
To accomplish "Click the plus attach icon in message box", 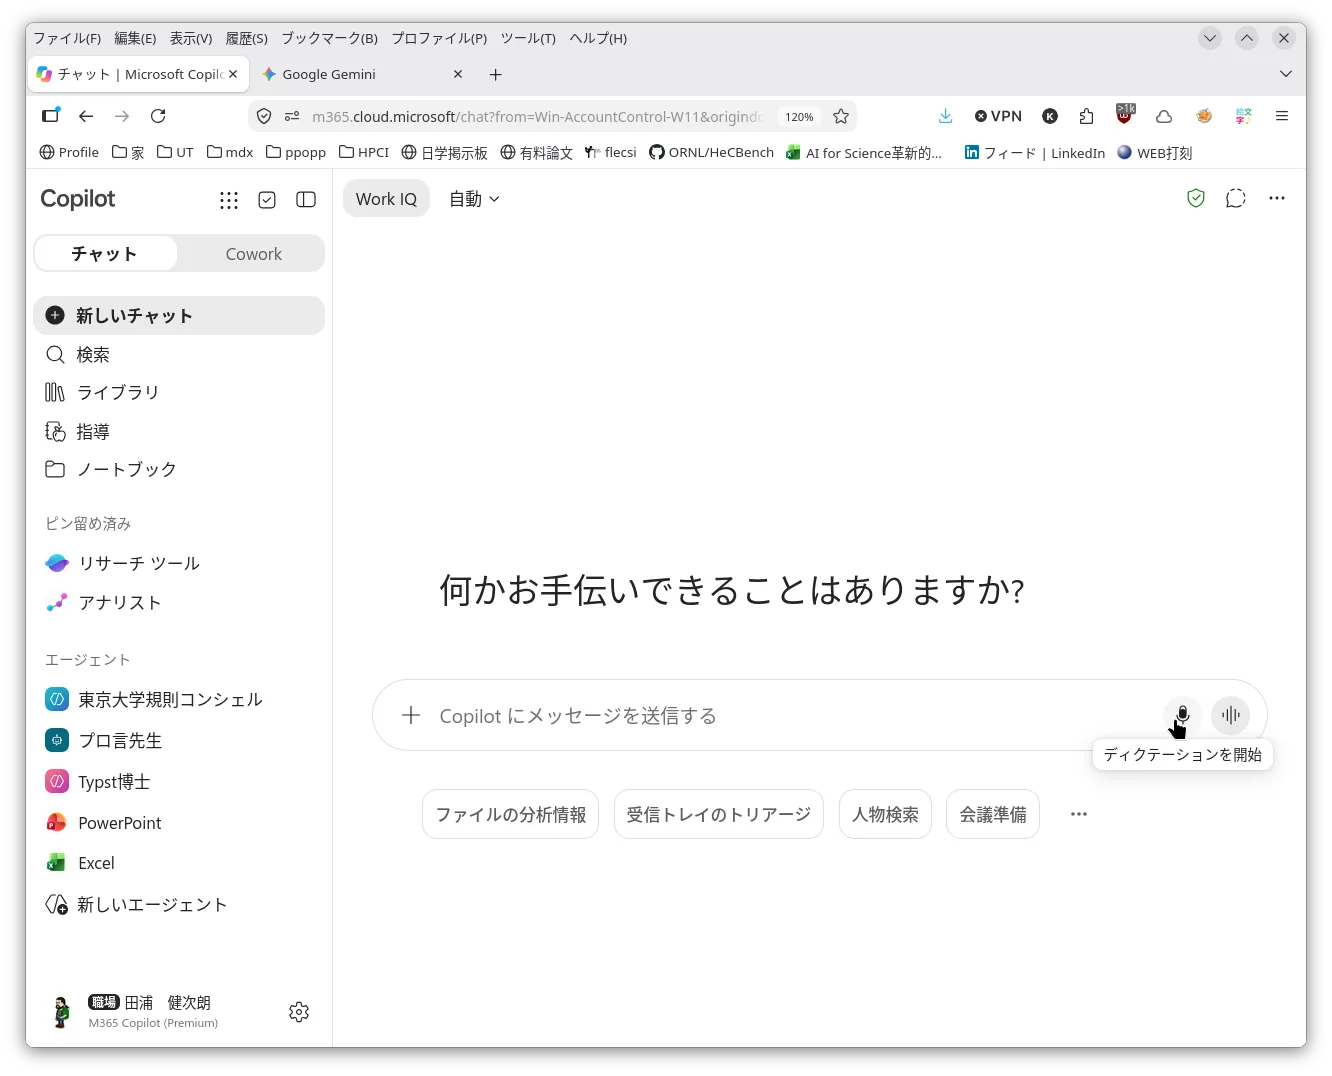I will tap(411, 715).
